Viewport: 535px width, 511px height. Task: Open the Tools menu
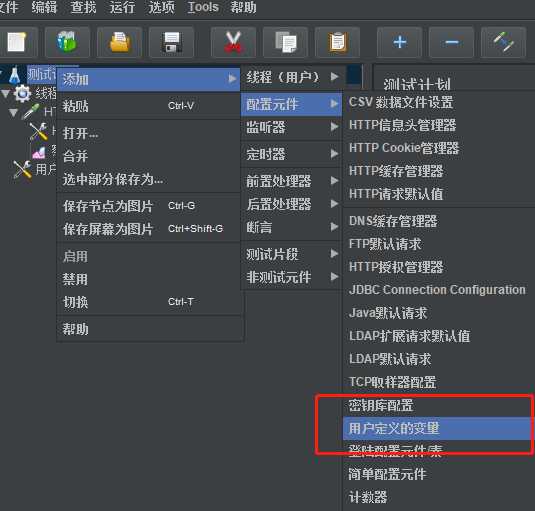[203, 7]
